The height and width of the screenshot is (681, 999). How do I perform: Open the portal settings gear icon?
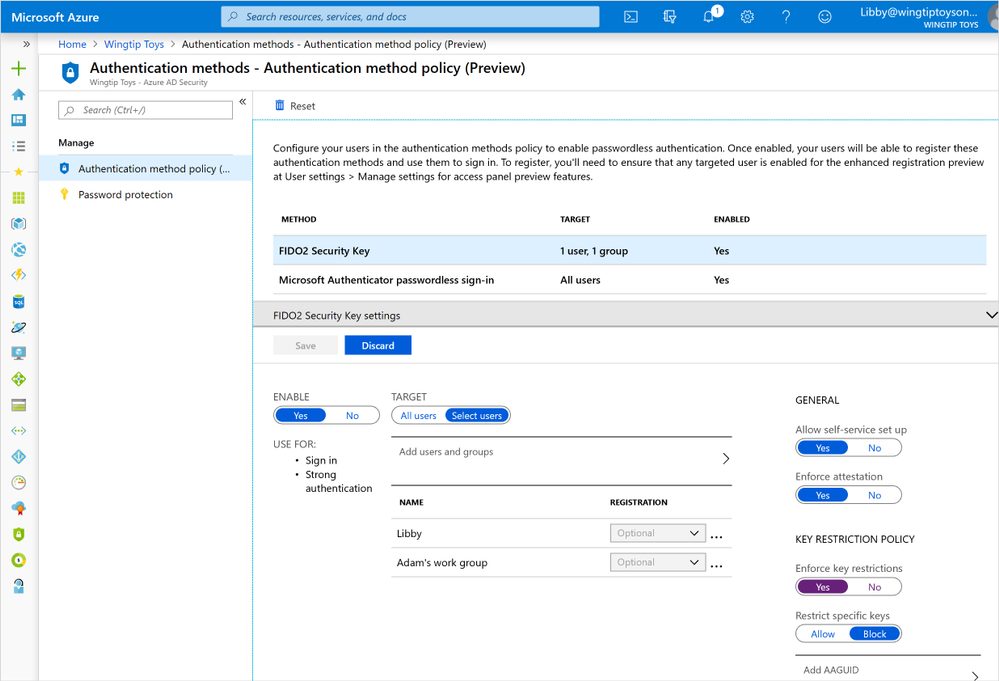tap(747, 17)
